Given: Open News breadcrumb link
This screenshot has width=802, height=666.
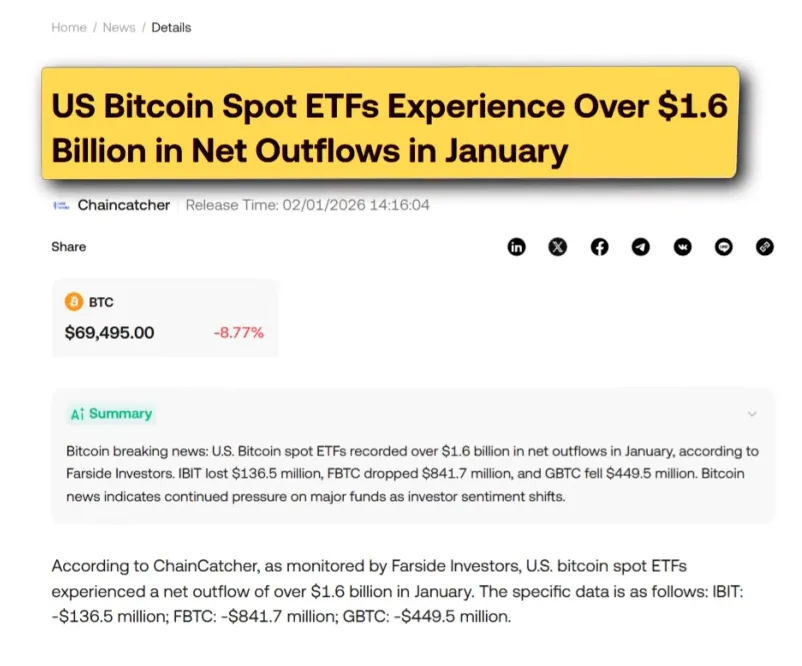Looking at the screenshot, I should (119, 27).
